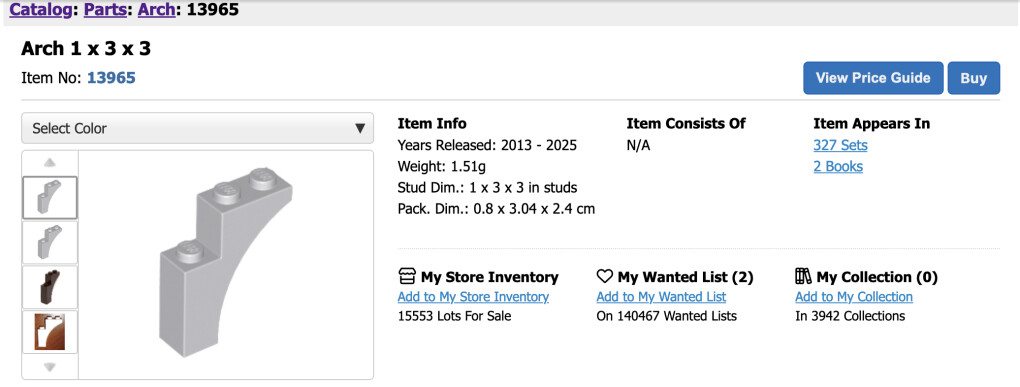Click the up arrow above the thumbnails
1020x387 pixels.
tap(50, 163)
